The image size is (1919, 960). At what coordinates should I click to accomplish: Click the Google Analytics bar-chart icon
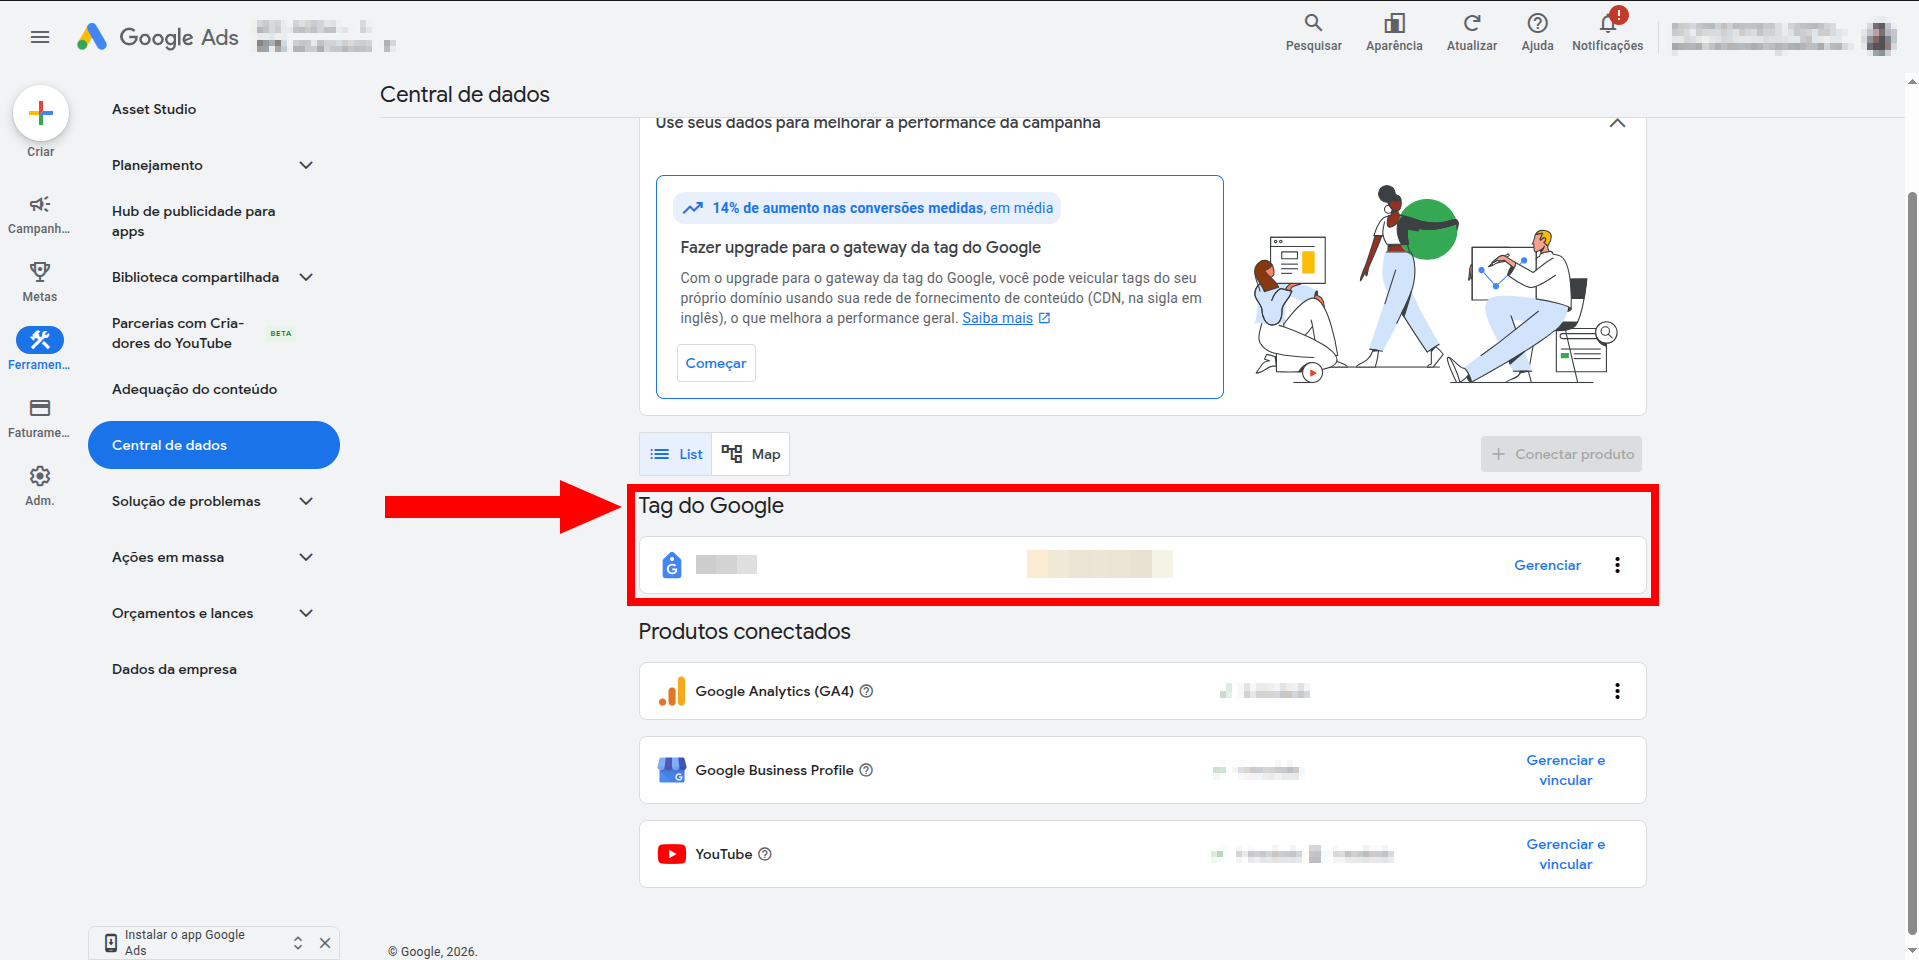pyautogui.click(x=672, y=691)
